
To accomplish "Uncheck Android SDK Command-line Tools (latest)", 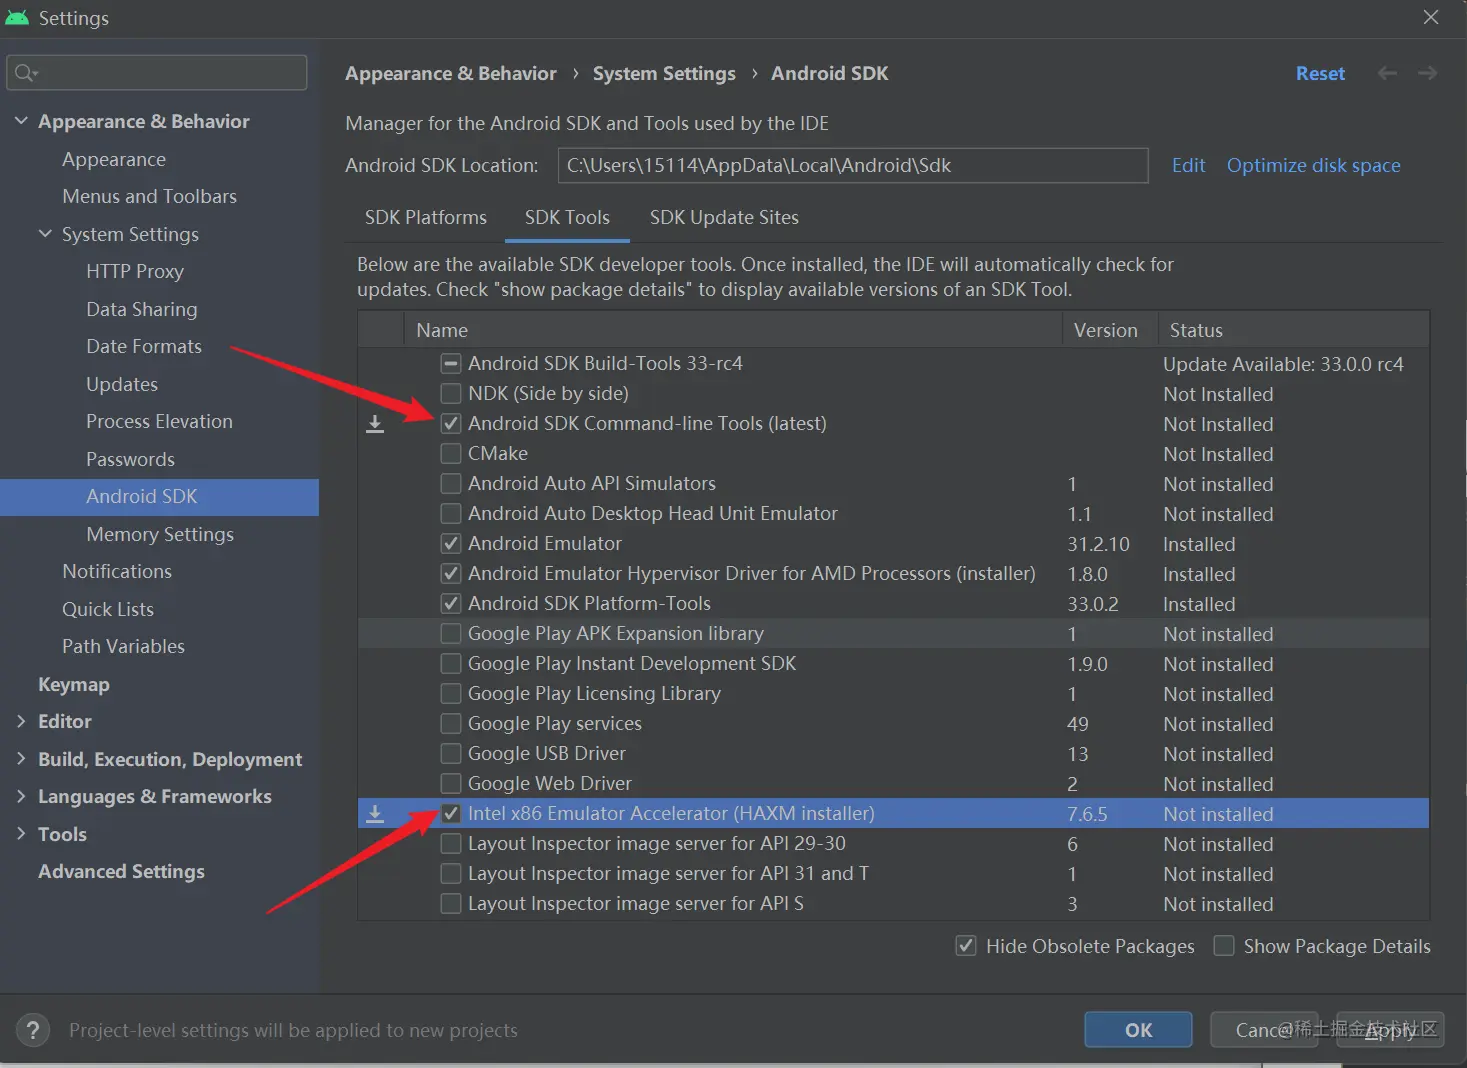I will tap(451, 423).
